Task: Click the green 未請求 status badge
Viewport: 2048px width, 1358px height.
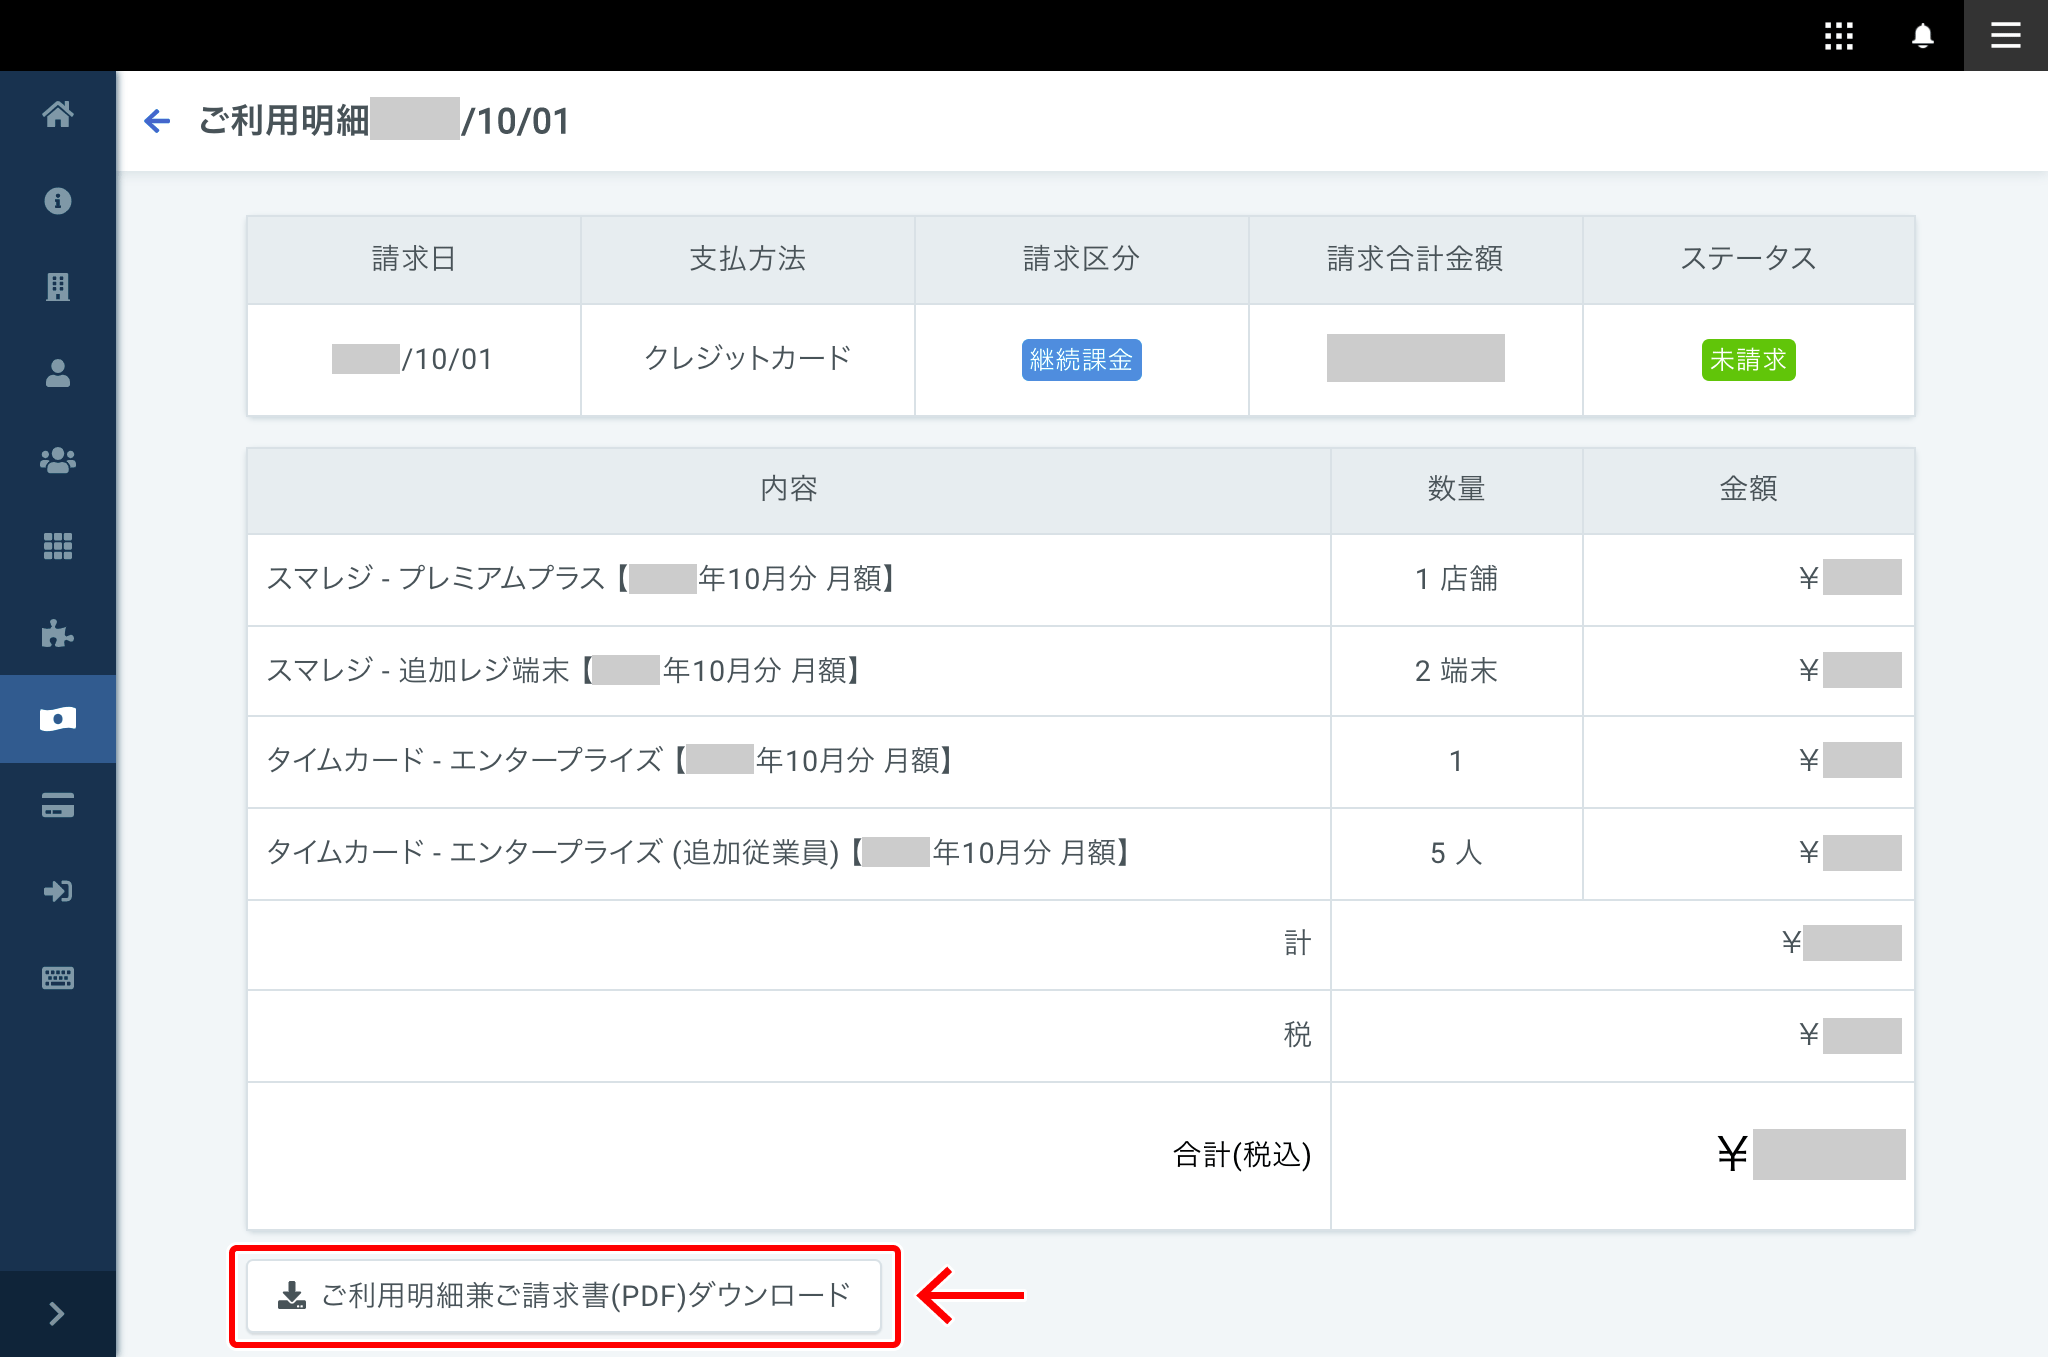Action: 1748,360
